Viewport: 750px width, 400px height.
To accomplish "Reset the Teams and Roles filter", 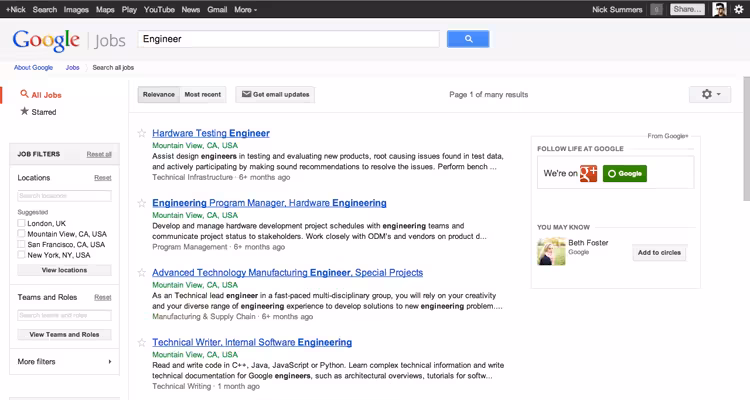I will pyautogui.click(x=103, y=297).
